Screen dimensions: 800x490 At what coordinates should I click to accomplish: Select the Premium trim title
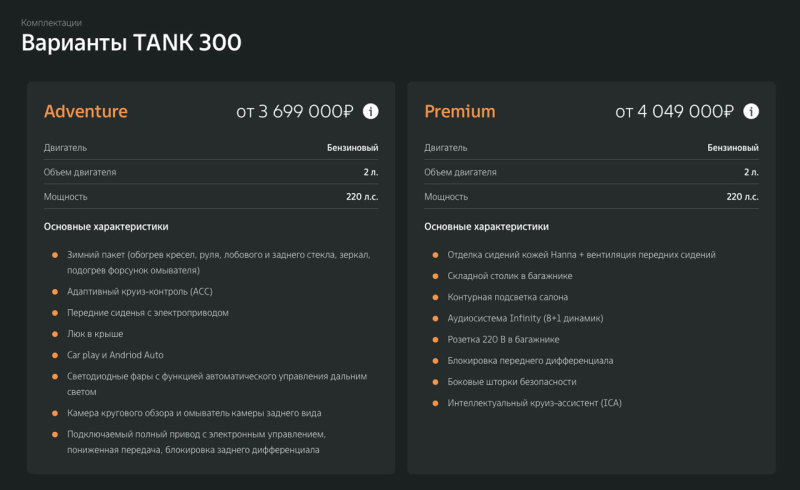460,111
